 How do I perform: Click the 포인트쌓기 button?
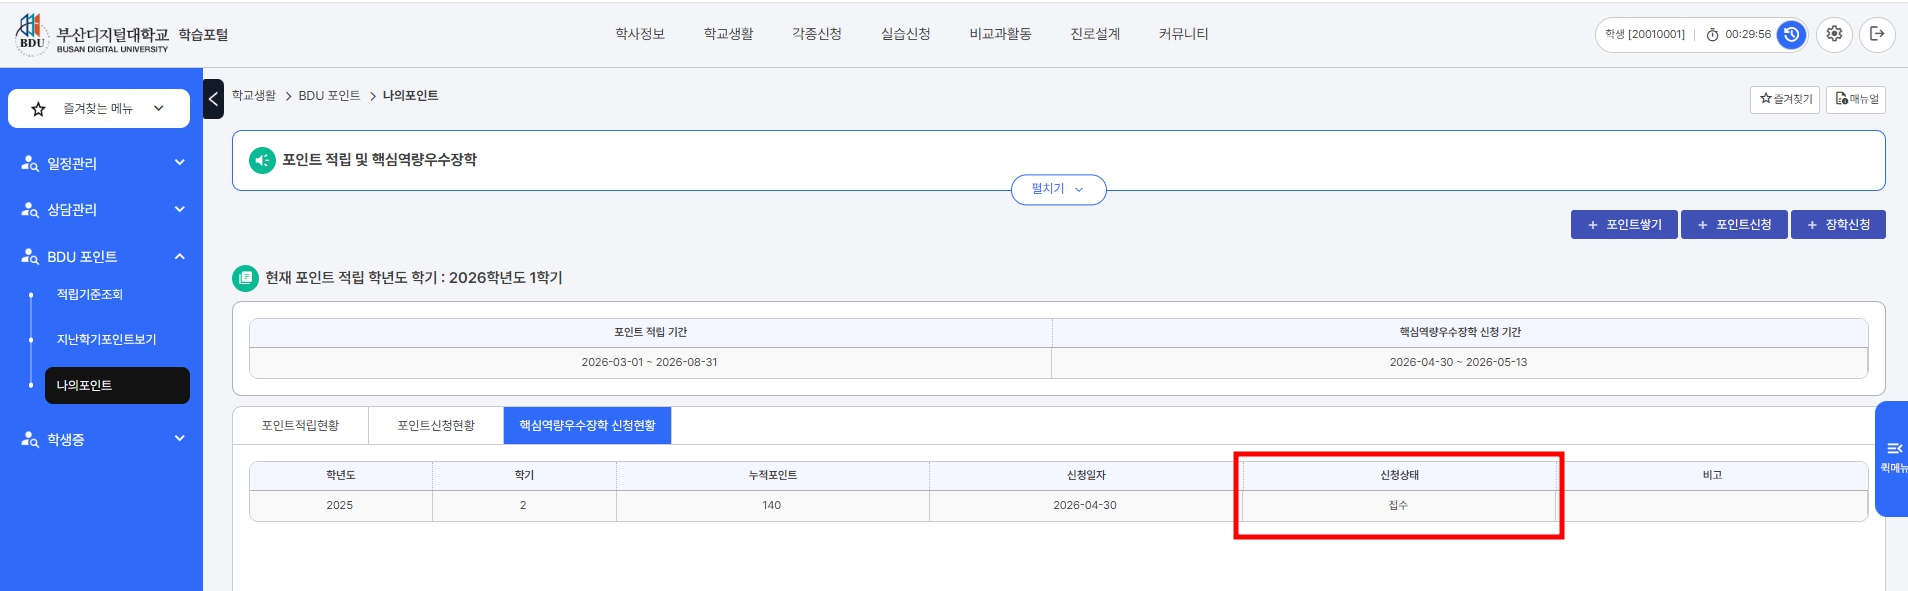coord(1624,225)
